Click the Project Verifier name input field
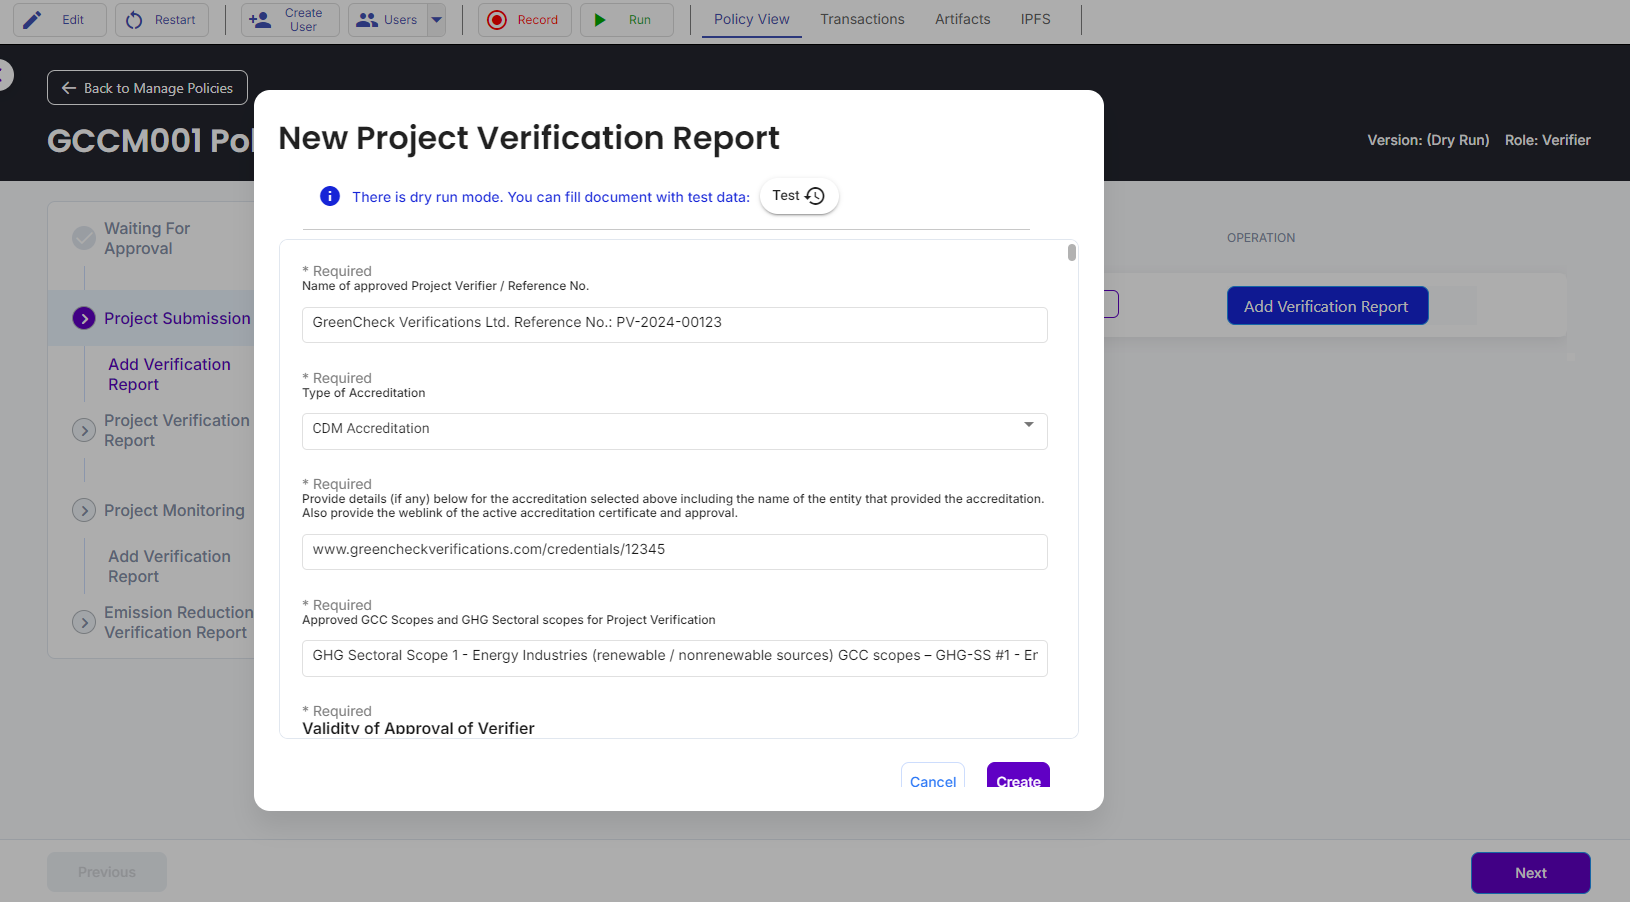The image size is (1630, 902). tap(674, 324)
